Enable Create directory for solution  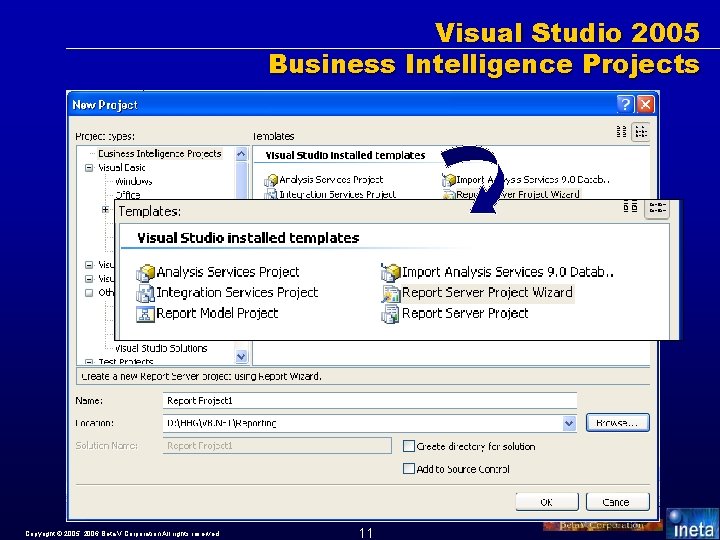click(408, 446)
